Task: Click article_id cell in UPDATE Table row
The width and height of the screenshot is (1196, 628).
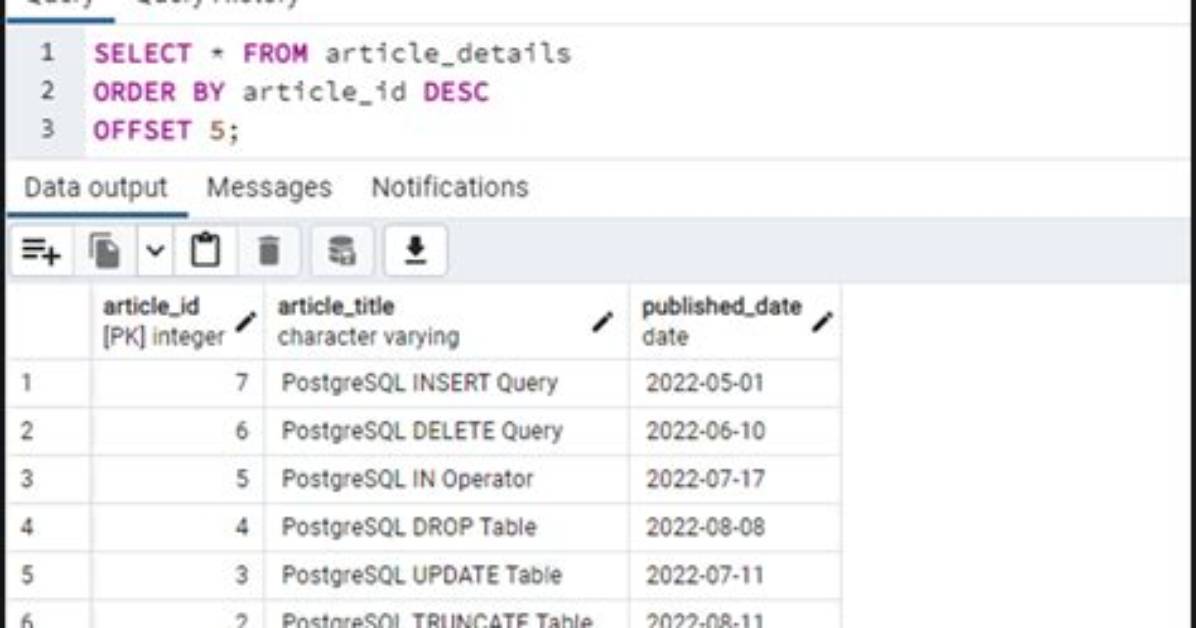Action: tap(177, 575)
